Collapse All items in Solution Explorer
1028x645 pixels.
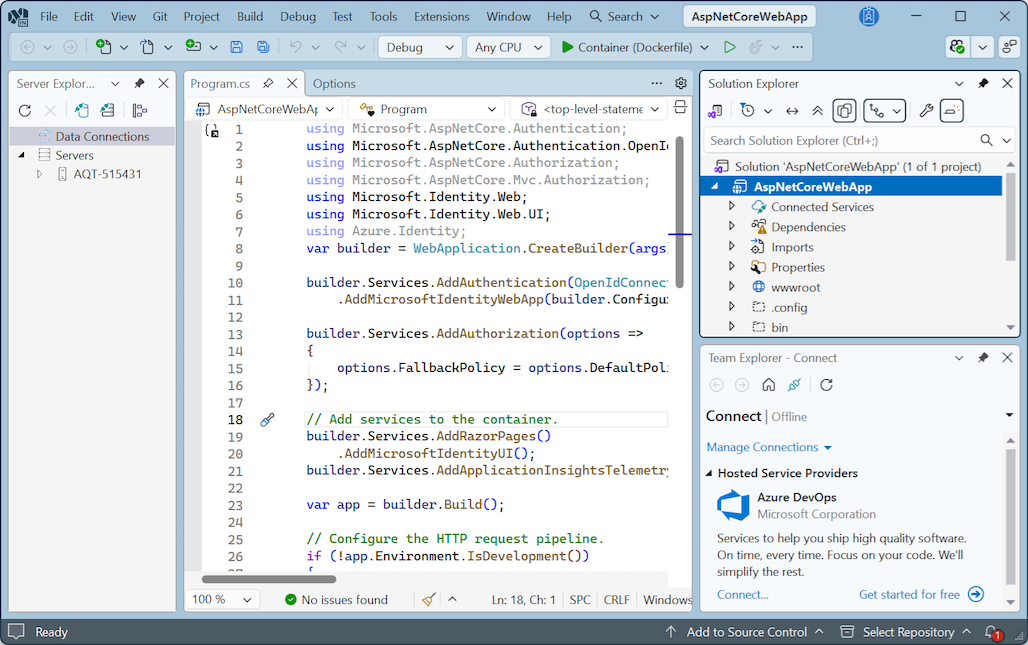click(818, 110)
